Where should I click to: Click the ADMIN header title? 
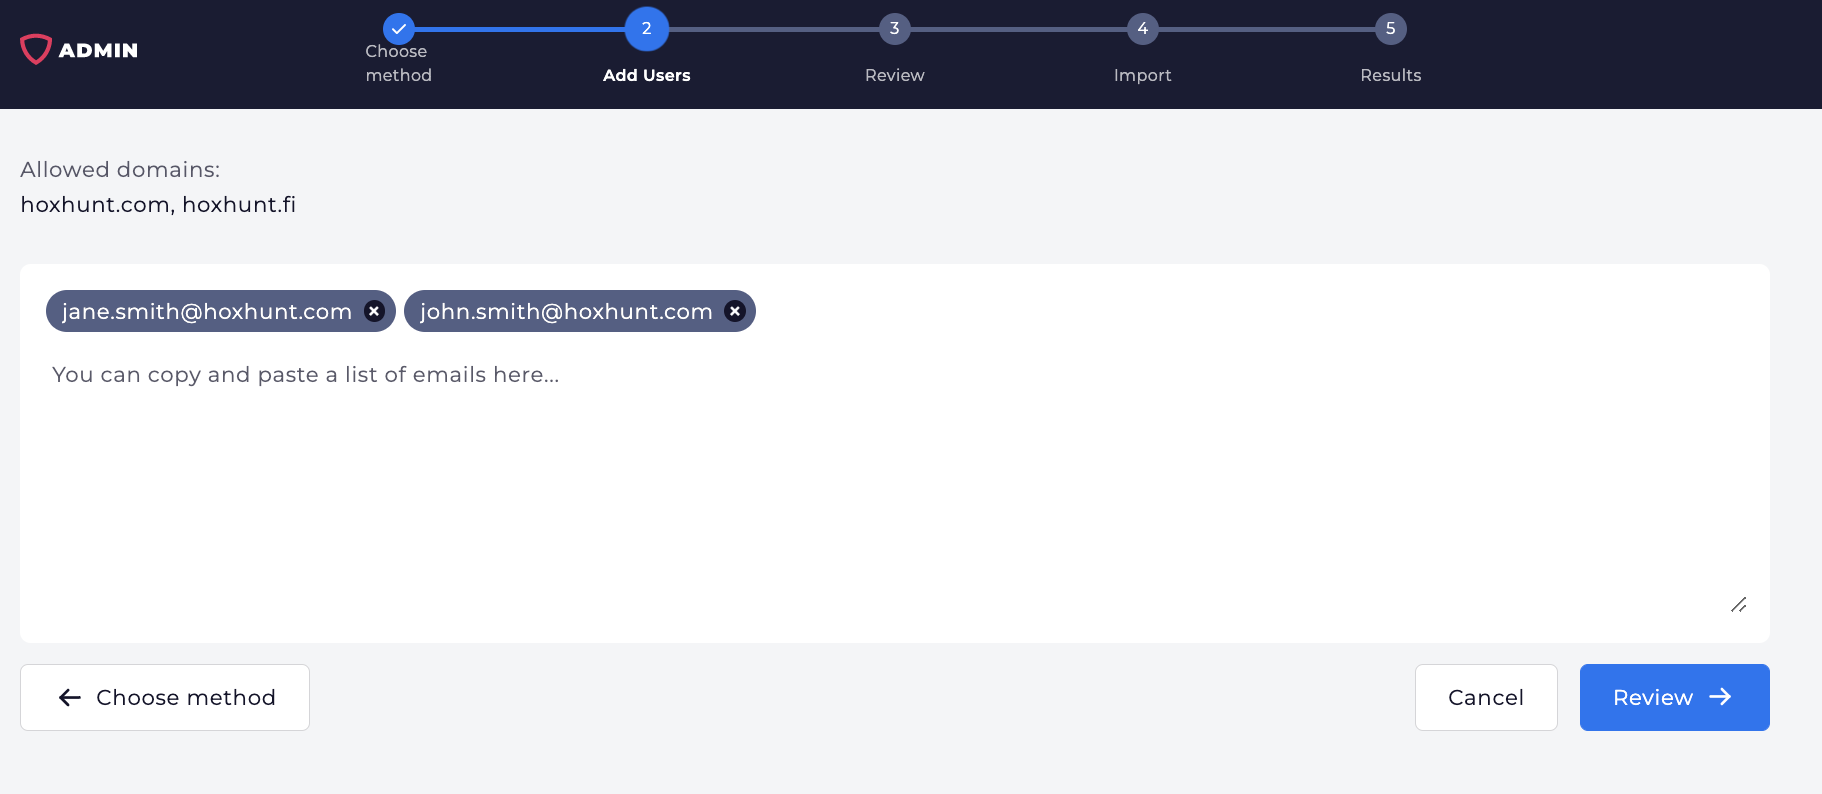click(98, 50)
